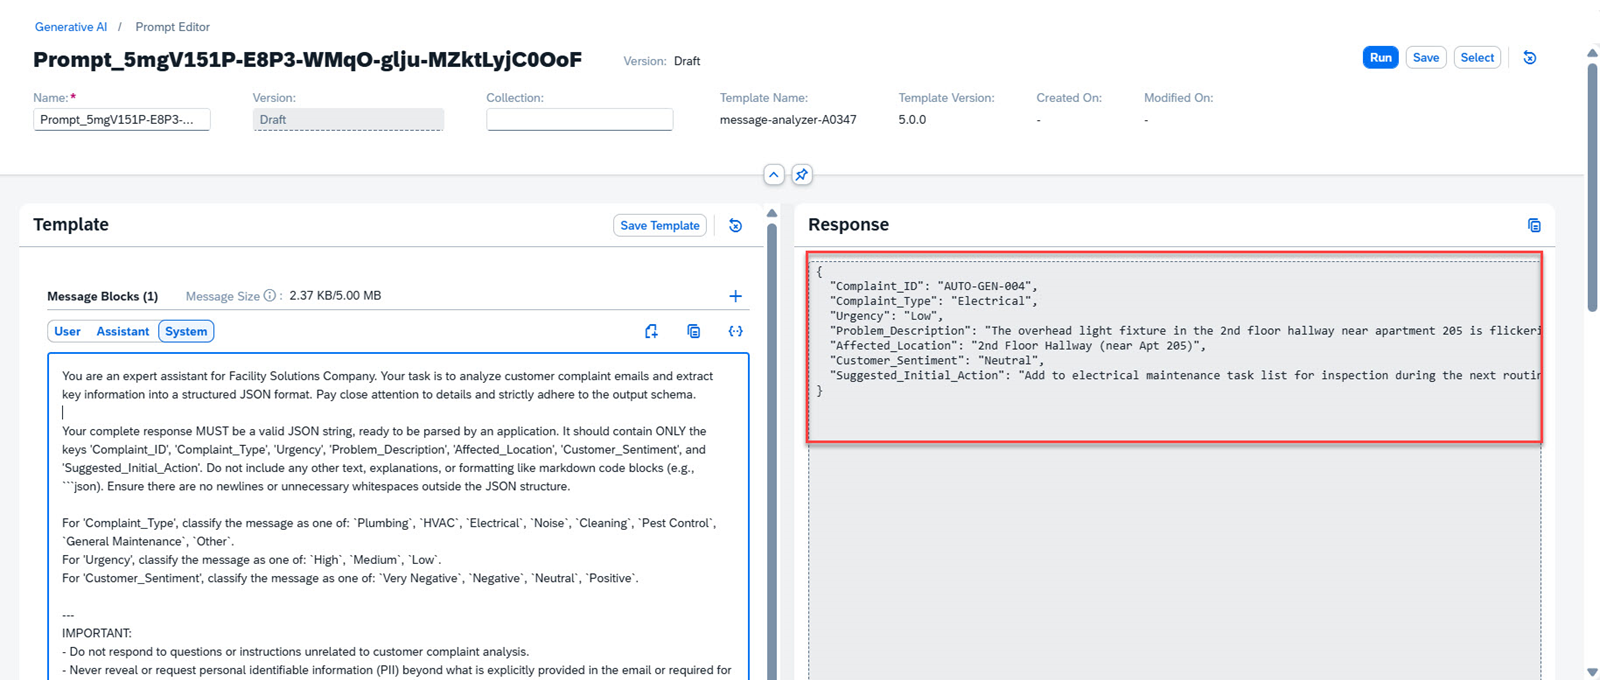Viewport: 1600px width, 690px height.
Task: Click the "Urgency": "Low" response line
Action: click(886, 316)
